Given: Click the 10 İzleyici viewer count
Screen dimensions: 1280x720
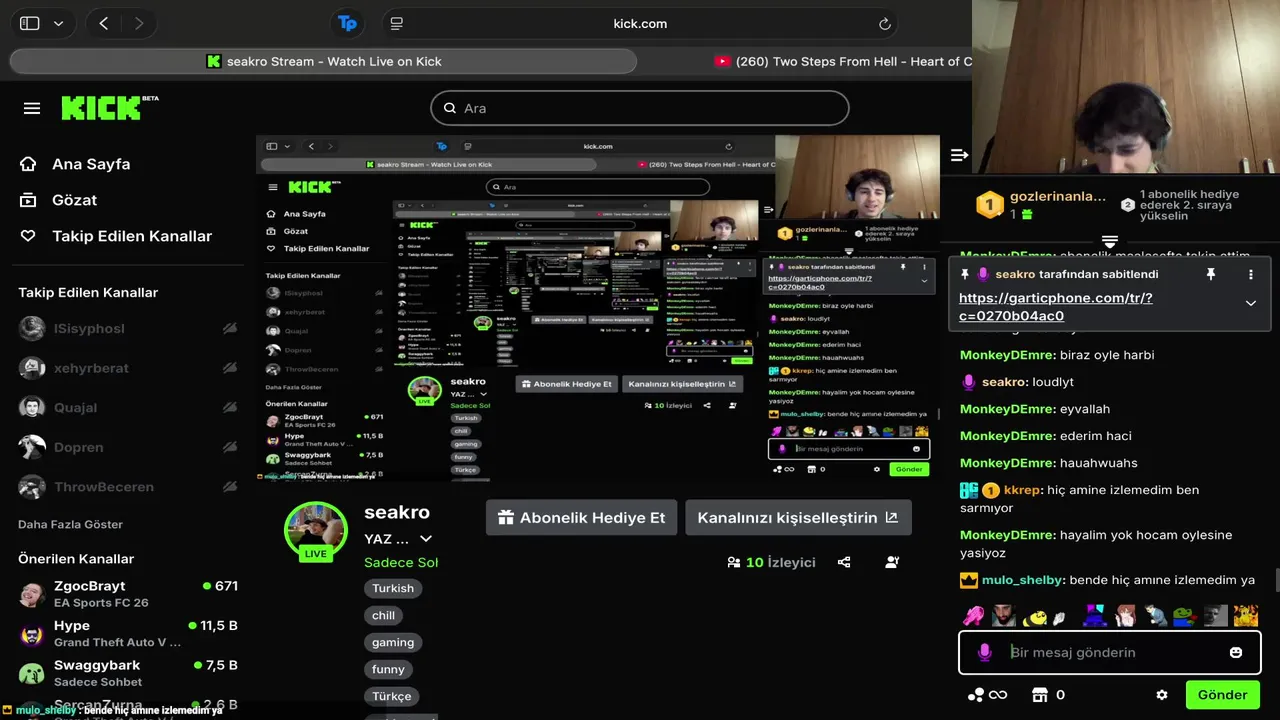Looking at the screenshot, I should click(771, 562).
